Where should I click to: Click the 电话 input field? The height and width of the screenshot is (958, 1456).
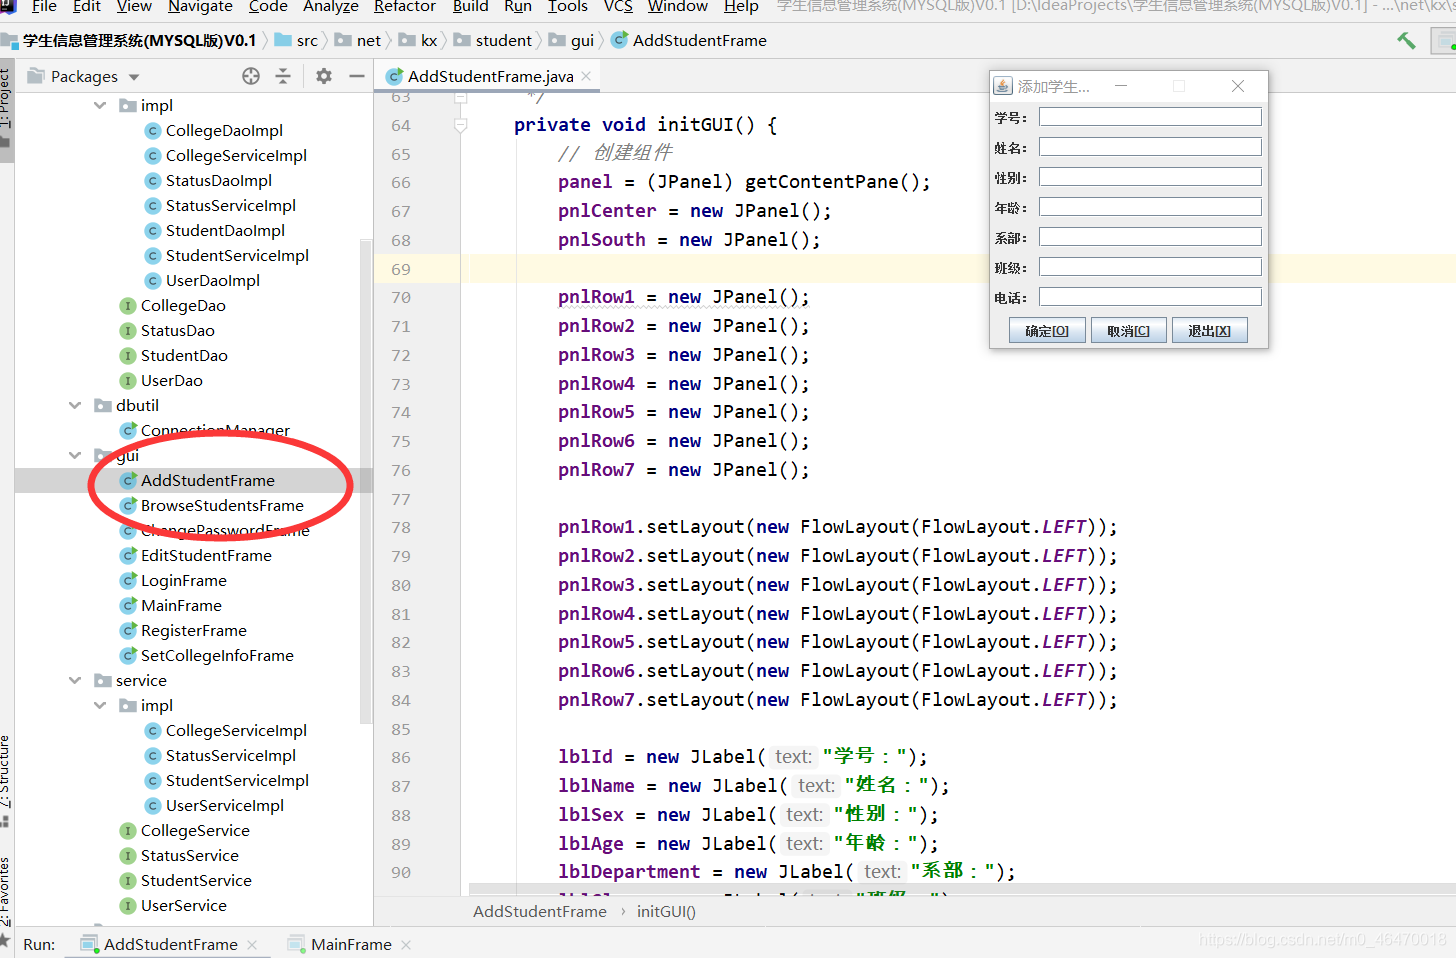pos(1150,297)
